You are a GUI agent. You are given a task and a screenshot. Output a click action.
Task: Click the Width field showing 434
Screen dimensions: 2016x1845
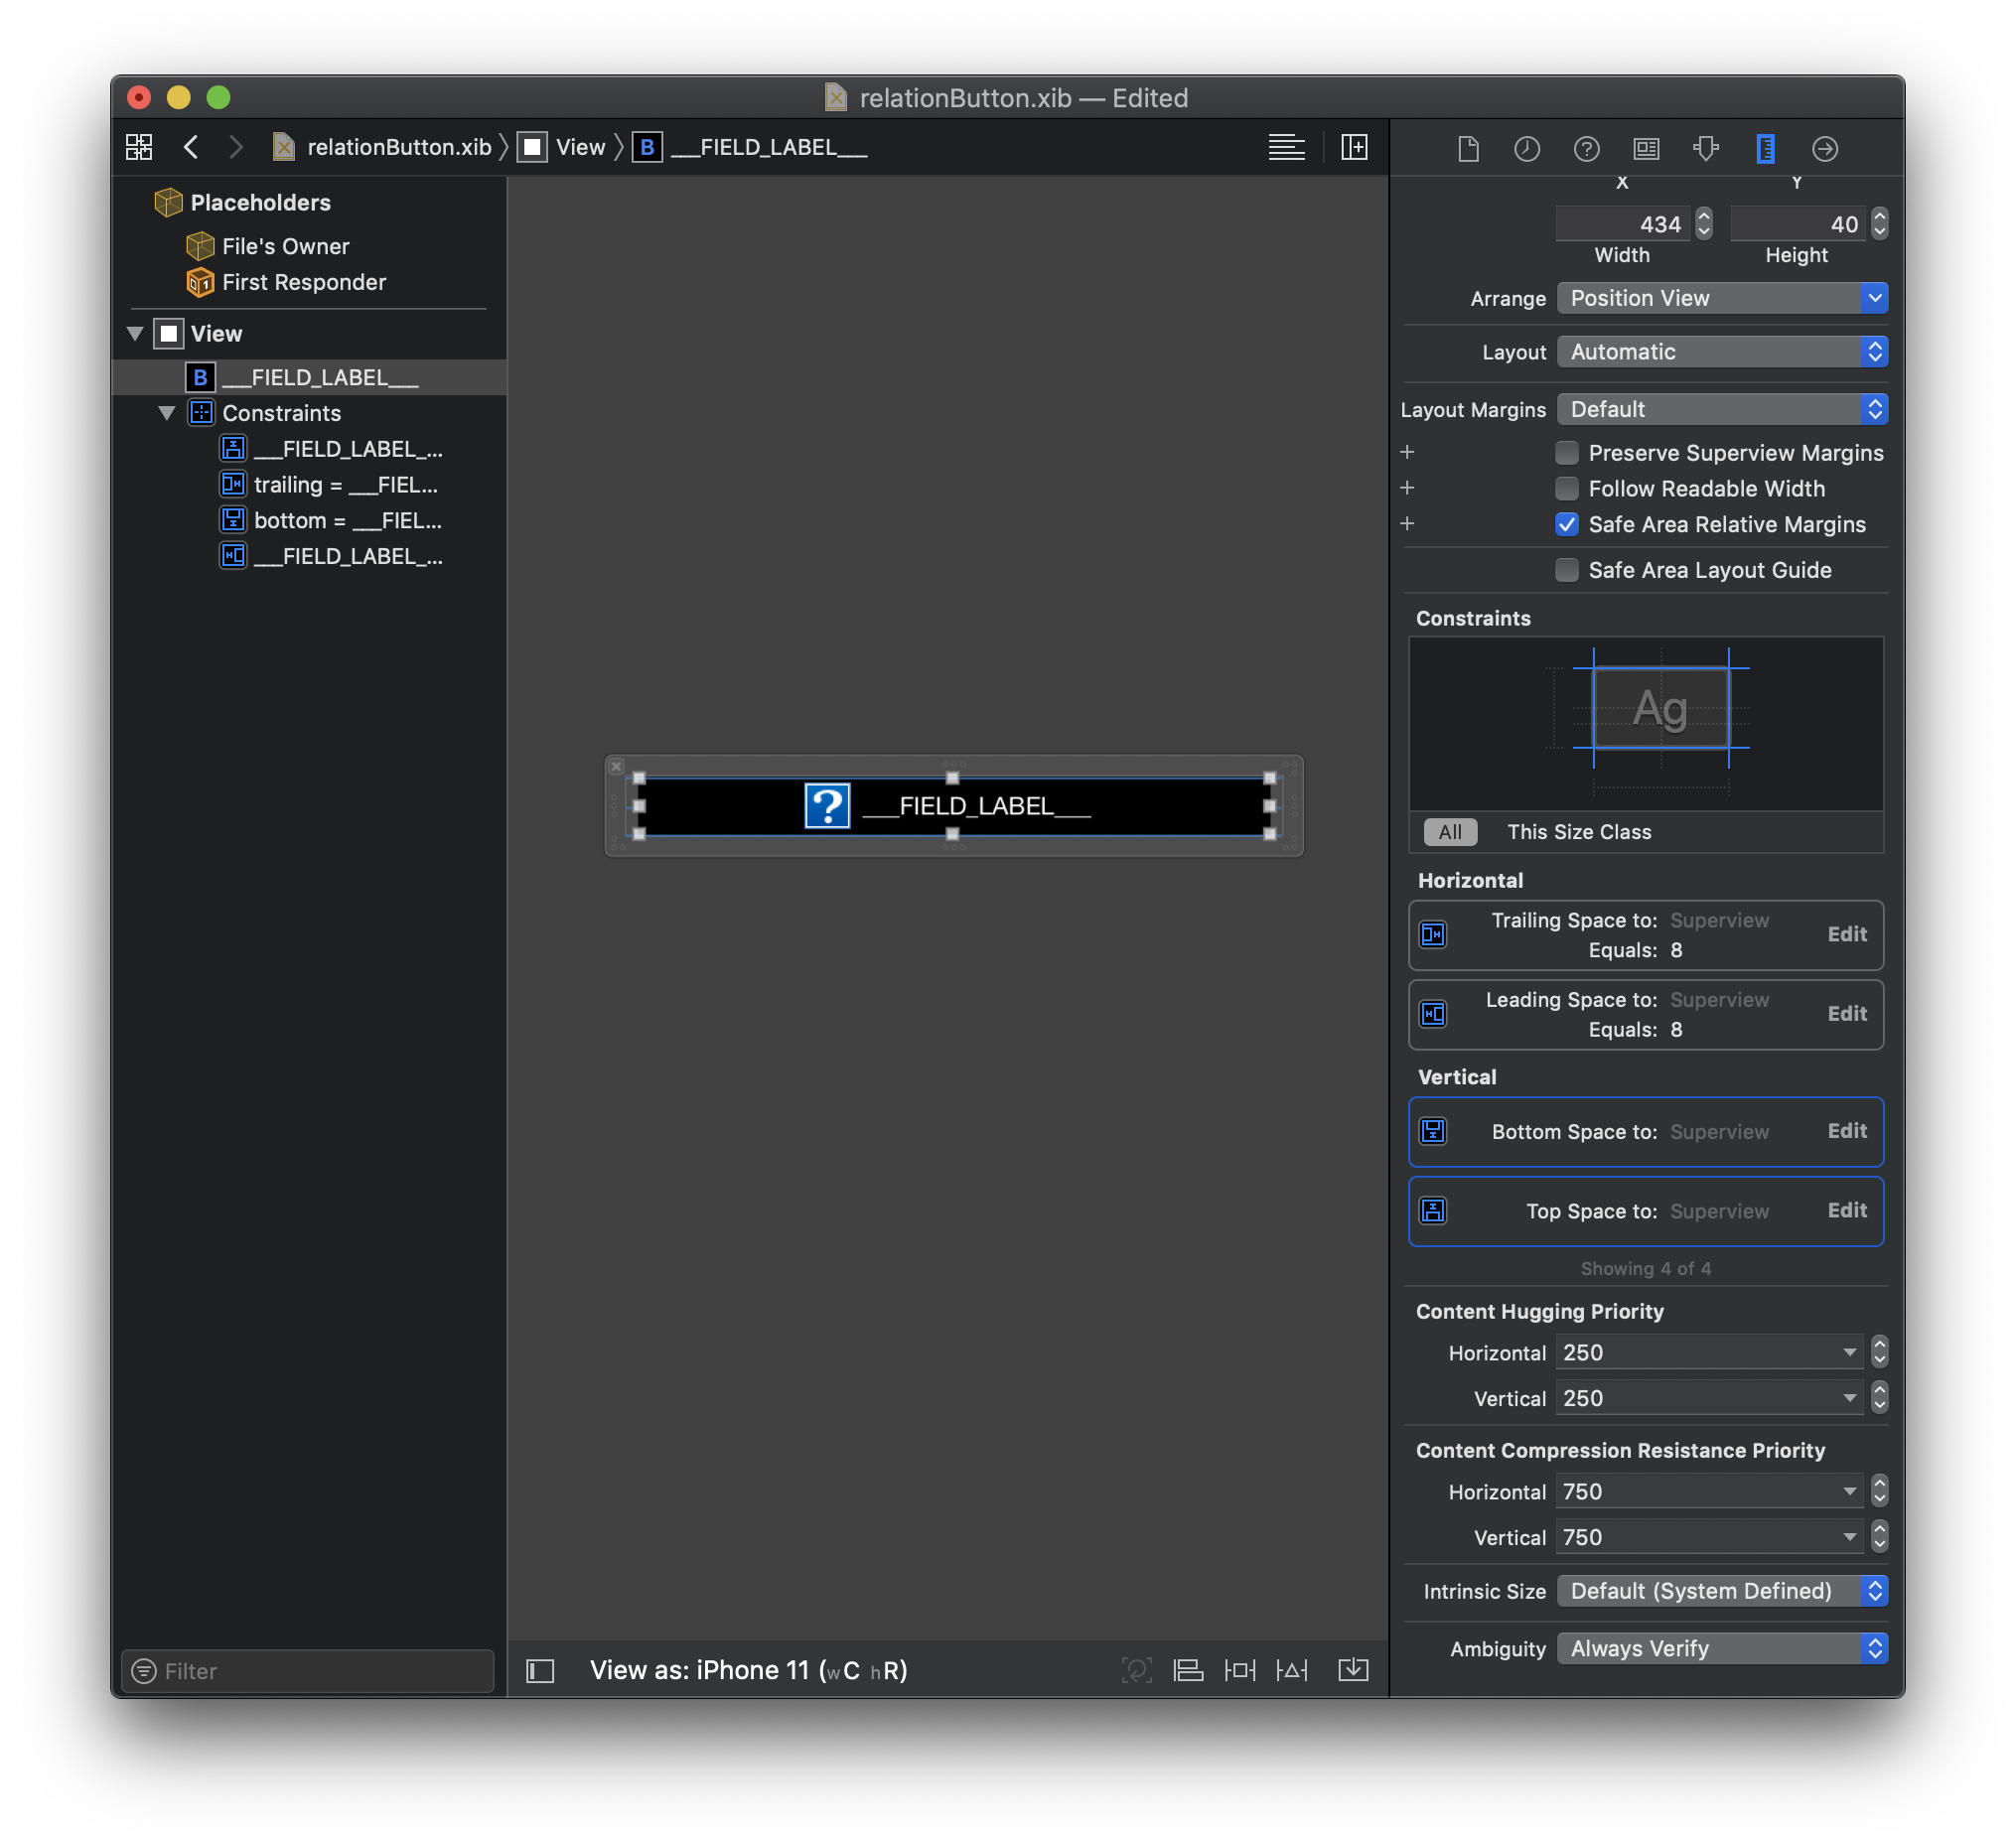pyautogui.click(x=1623, y=224)
